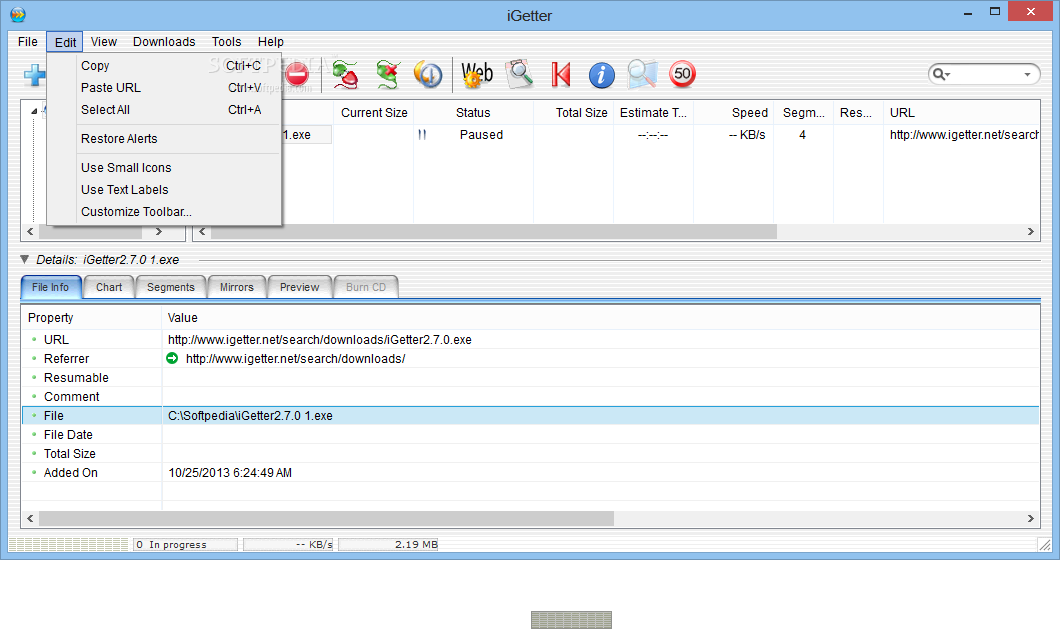
Task: Close the open Edit menu
Action: (x=65, y=42)
